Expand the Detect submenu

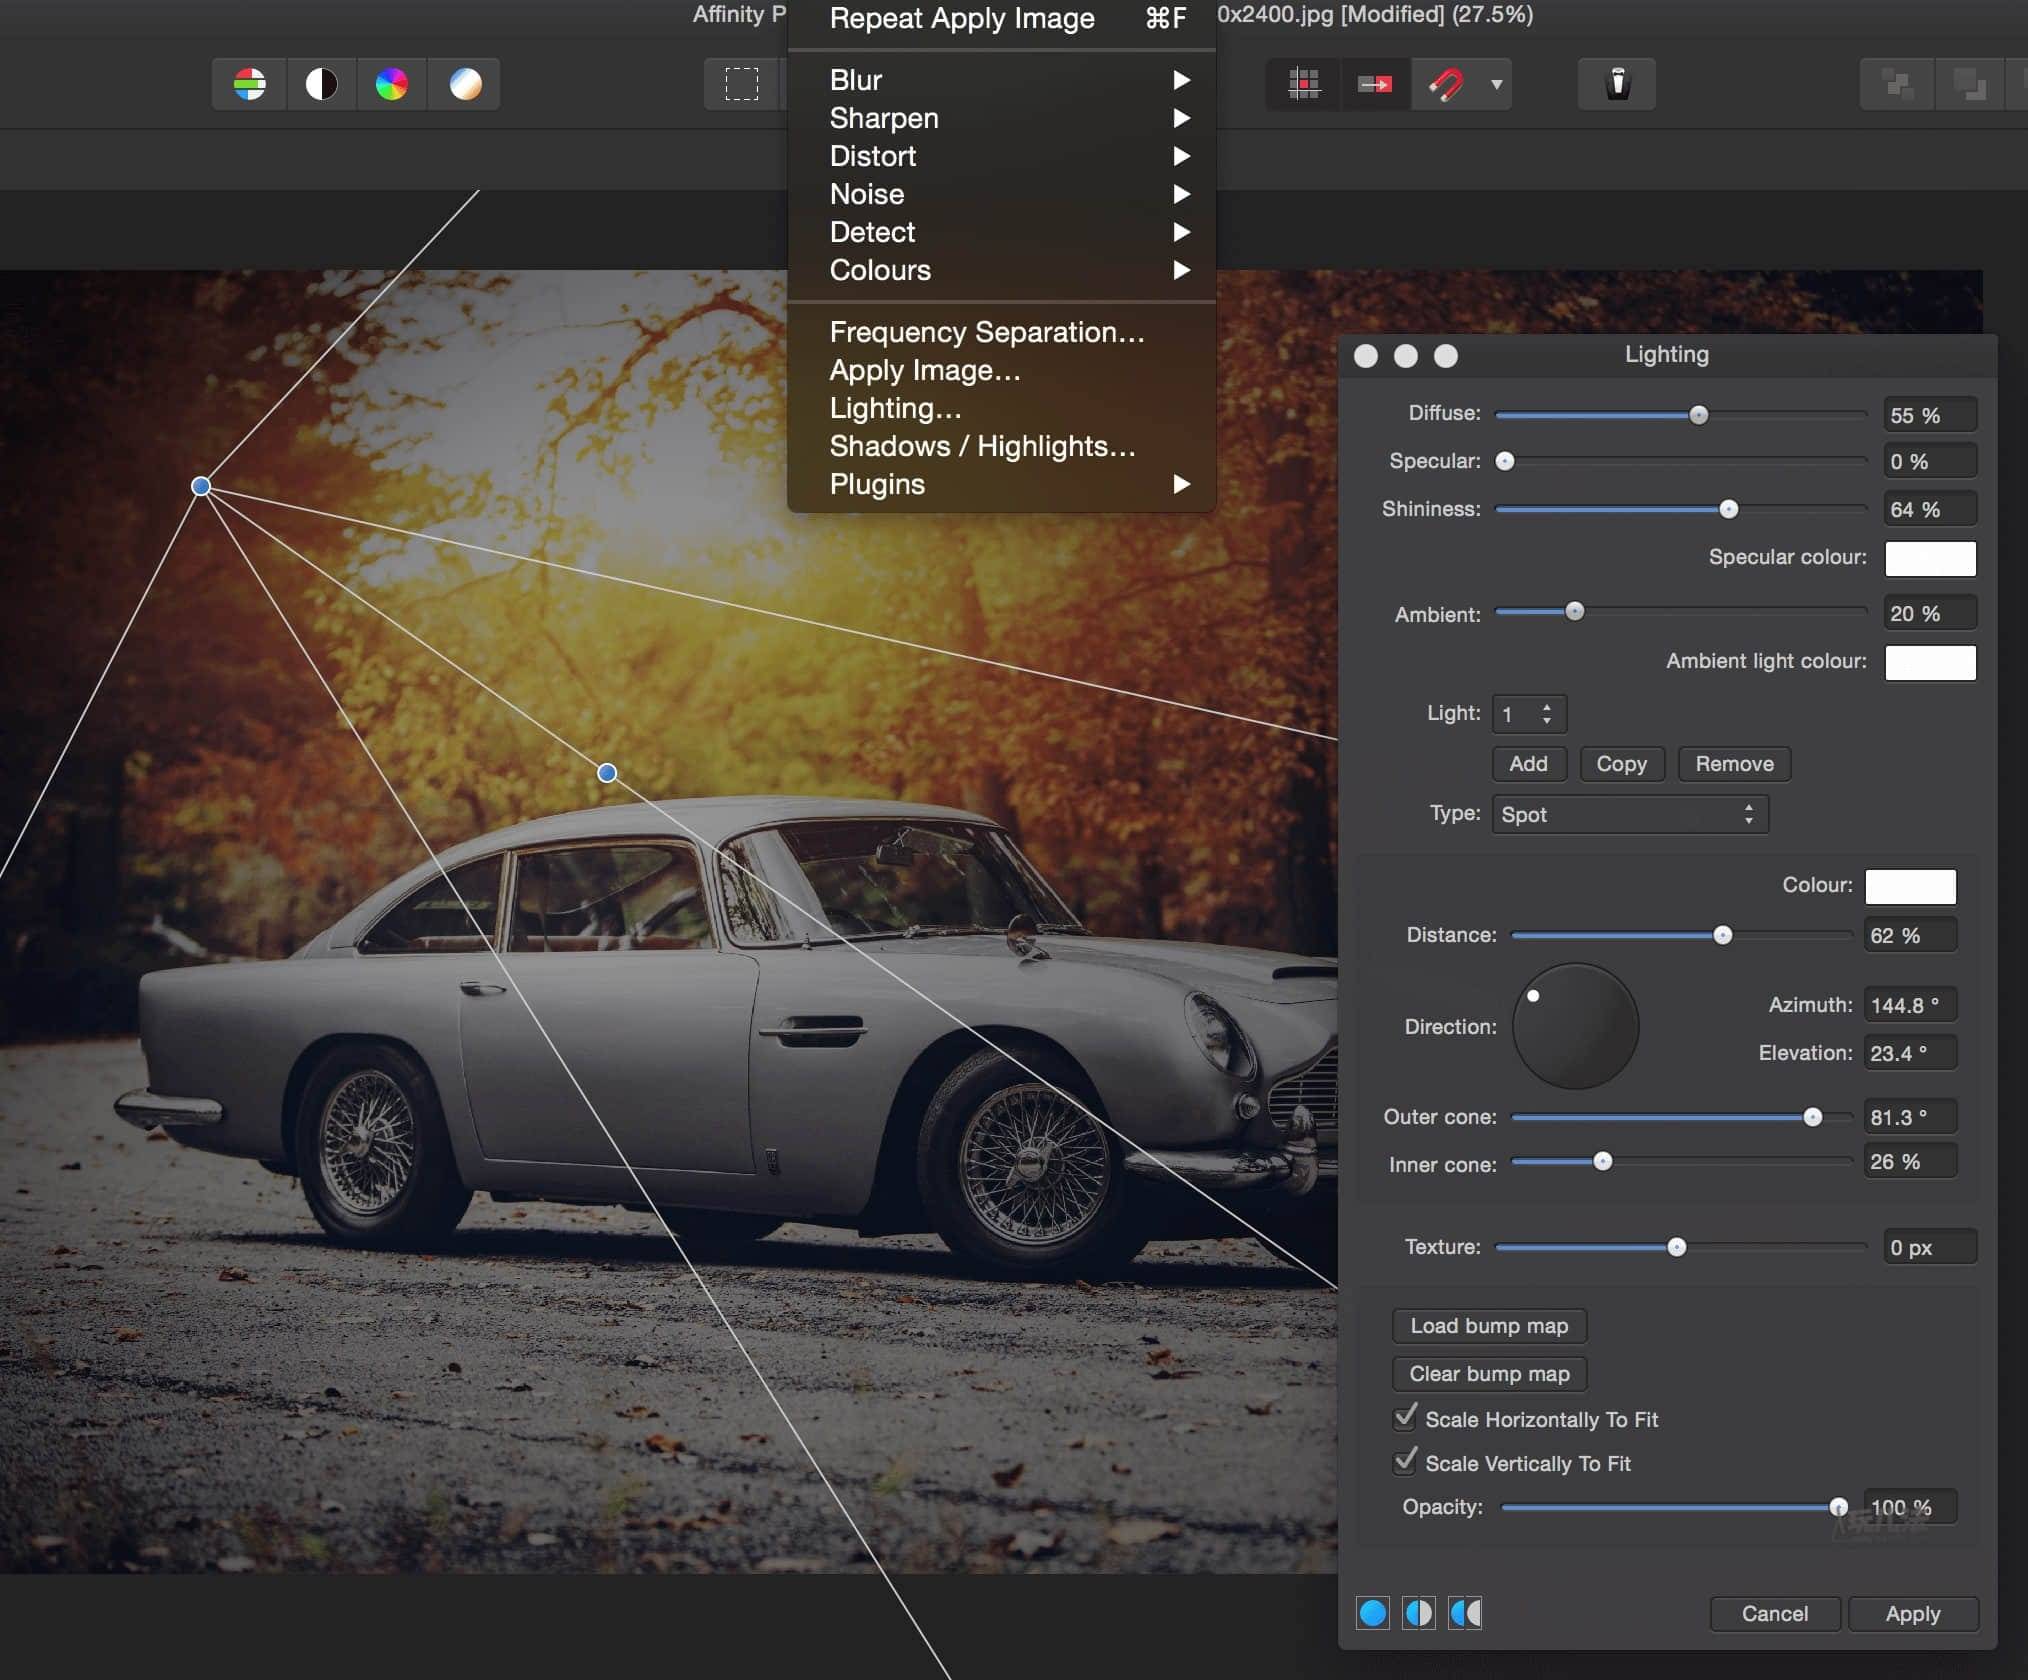tap(1002, 232)
